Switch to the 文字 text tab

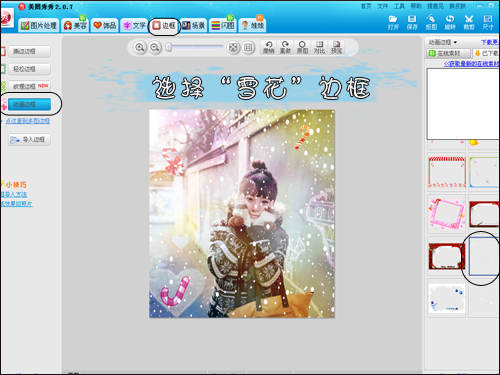click(x=135, y=25)
